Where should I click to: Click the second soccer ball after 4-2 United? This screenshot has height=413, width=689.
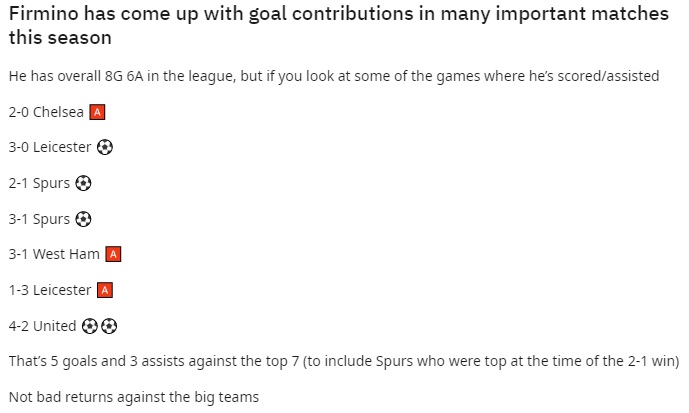[x=109, y=326]
